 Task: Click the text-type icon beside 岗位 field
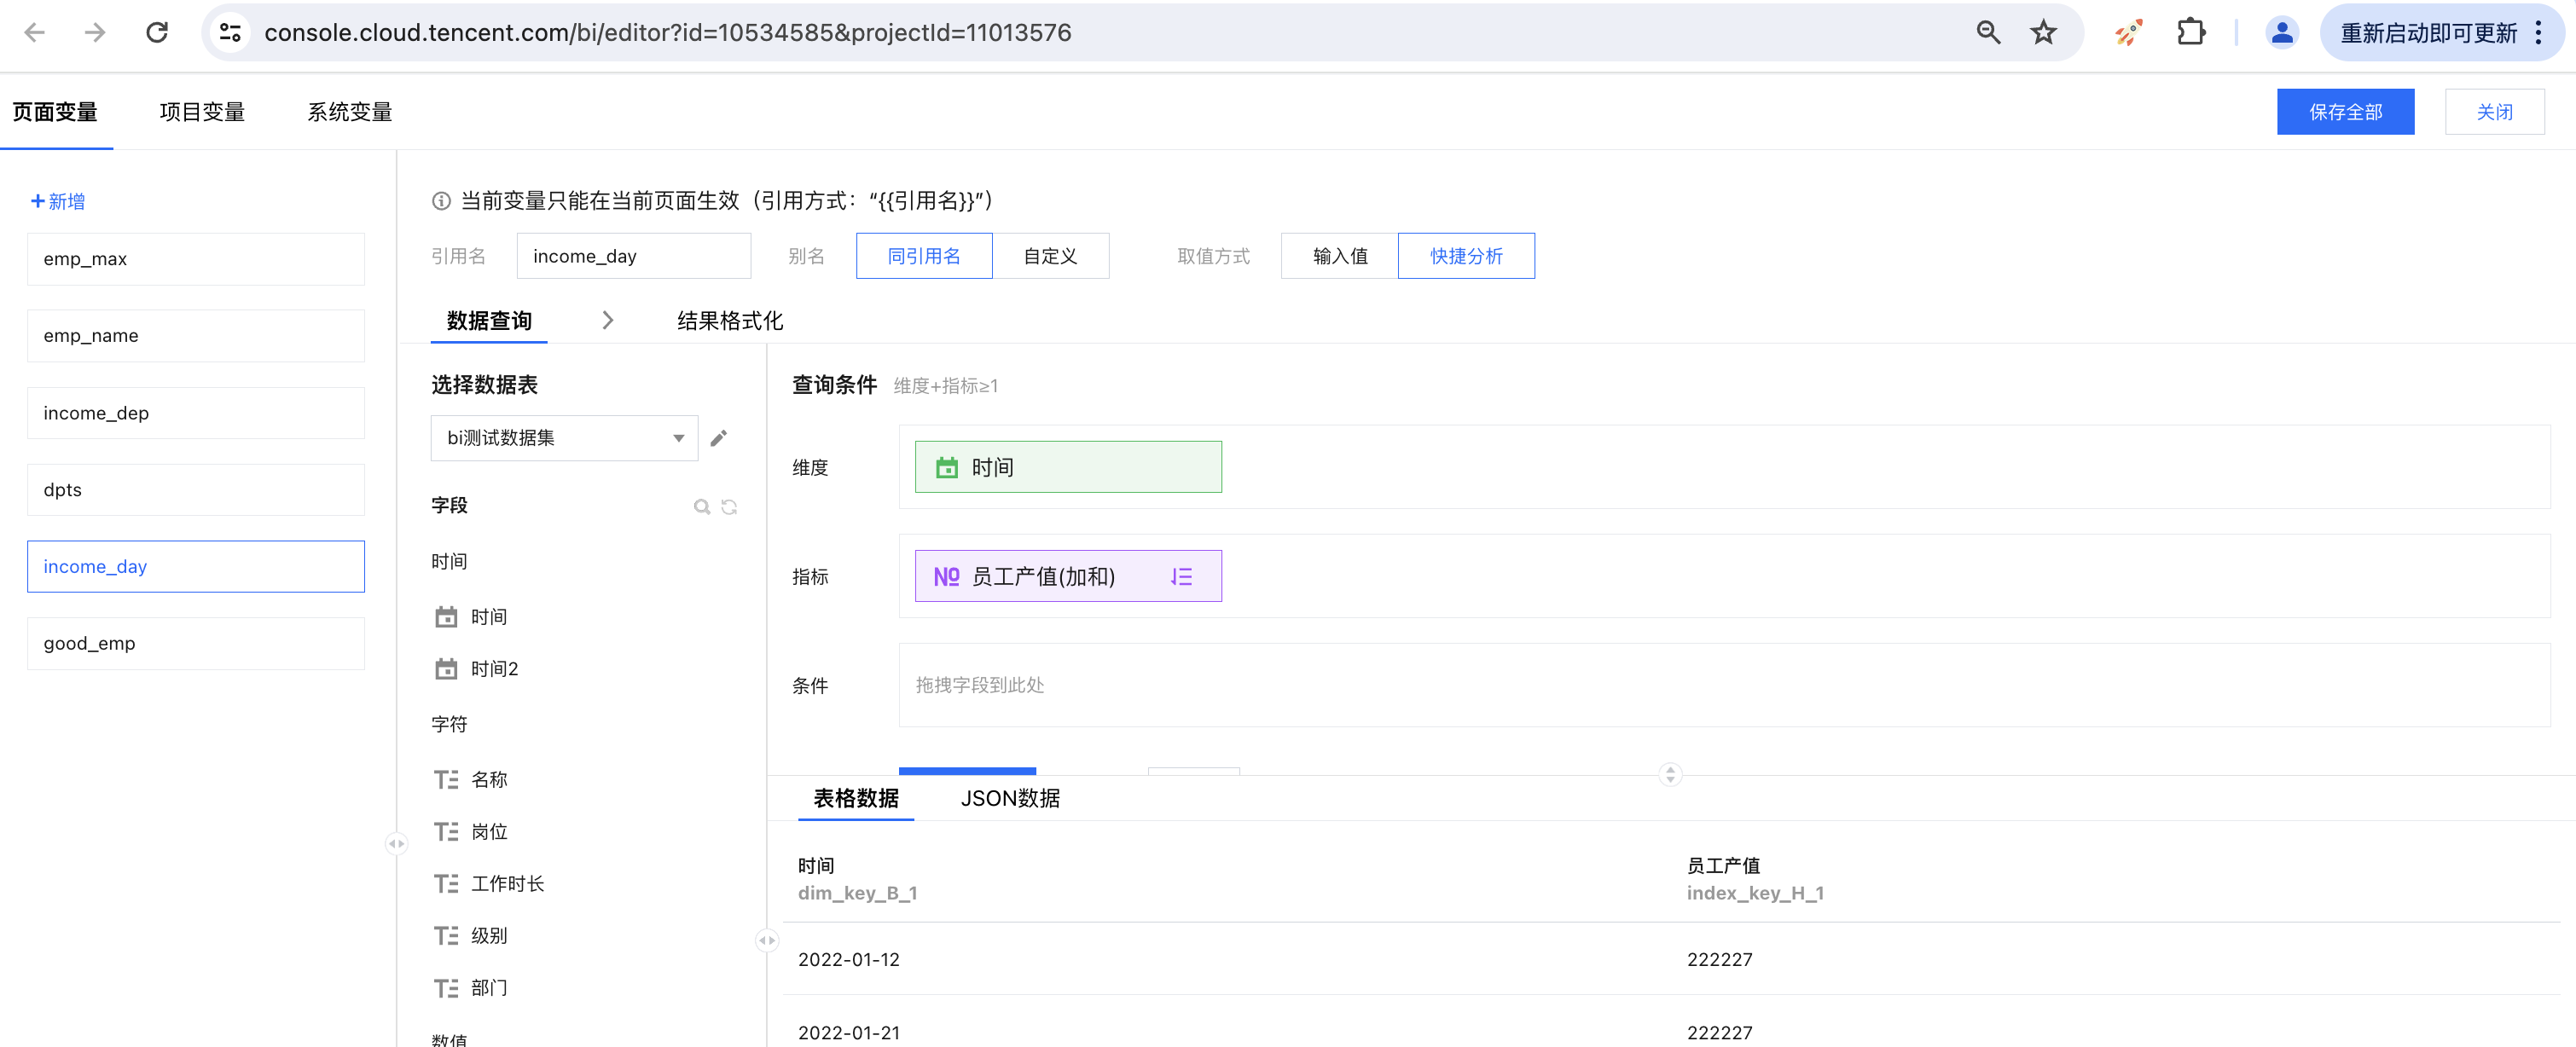coord(446,832)
